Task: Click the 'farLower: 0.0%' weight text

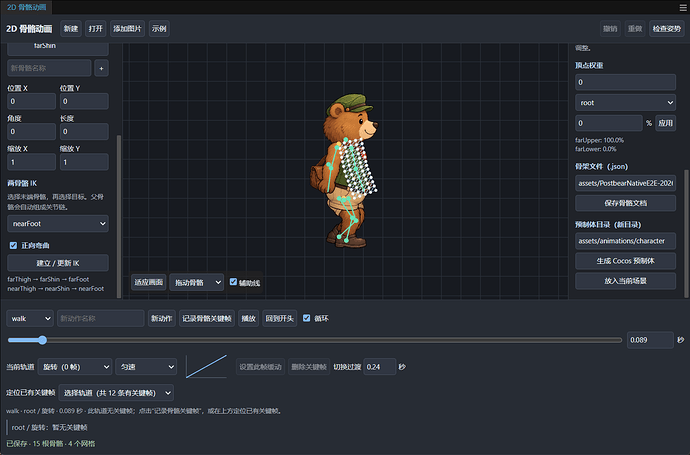Action: coord(596,149)
